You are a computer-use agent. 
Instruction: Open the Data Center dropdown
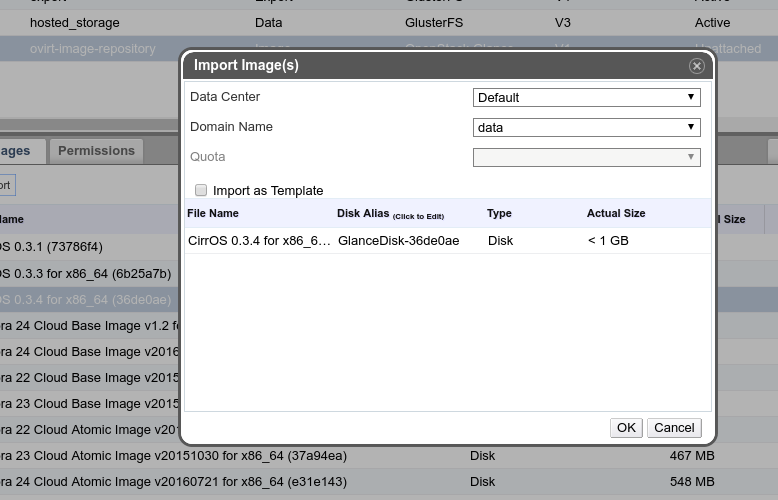(x=586, y=97)
